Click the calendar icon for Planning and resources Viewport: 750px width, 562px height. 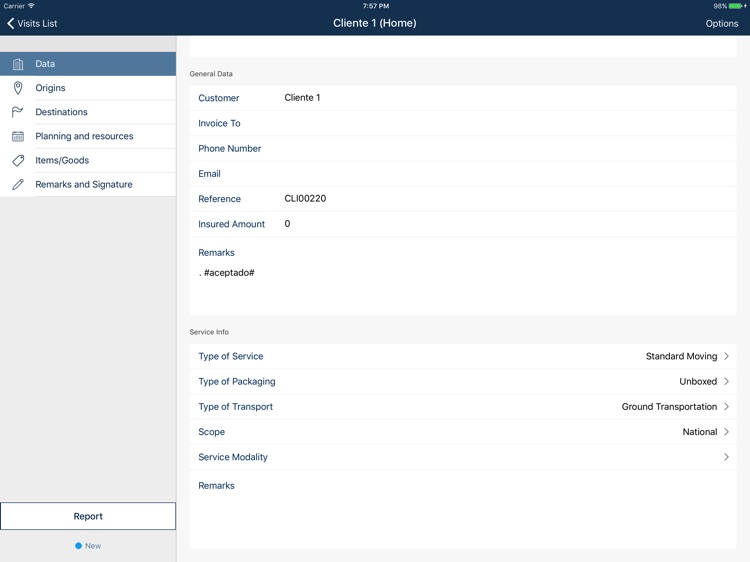(x=18, y=136)
